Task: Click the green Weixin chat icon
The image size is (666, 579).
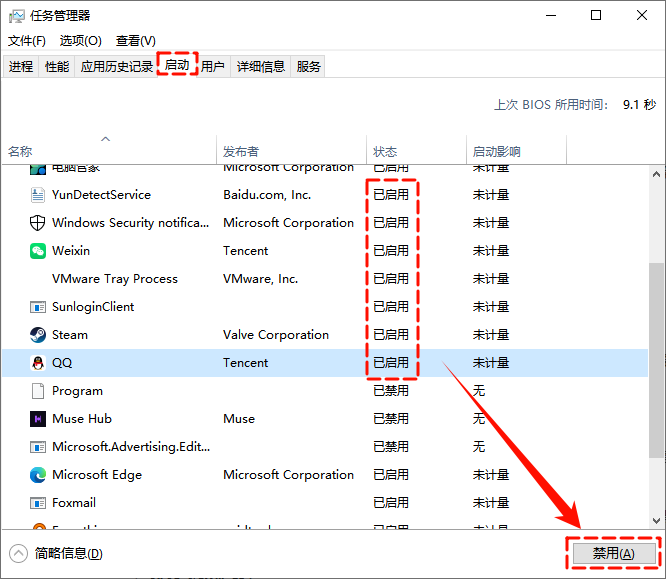Action: pos(37,251)
